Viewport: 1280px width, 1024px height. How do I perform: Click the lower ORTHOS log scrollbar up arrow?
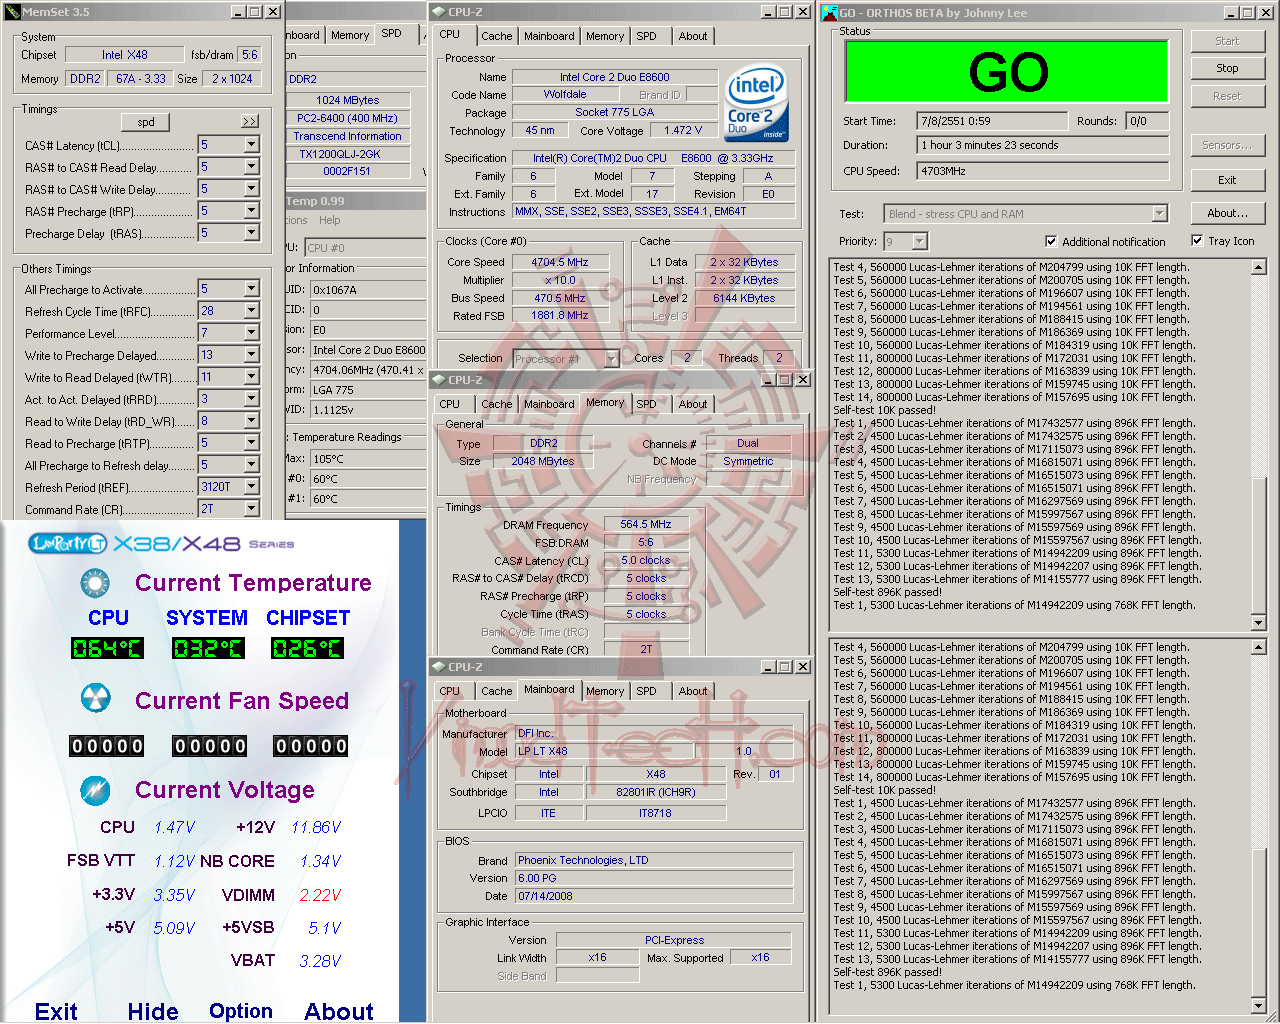[1258, 647]
